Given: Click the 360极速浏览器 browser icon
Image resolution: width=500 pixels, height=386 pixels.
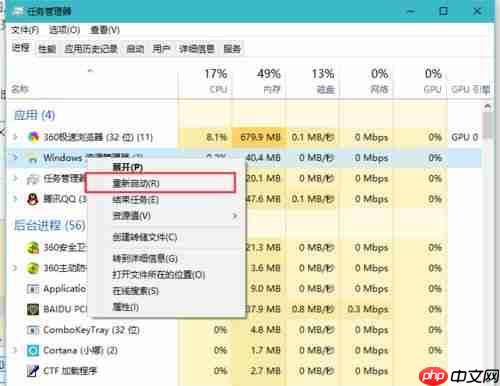Looking at the screenshot, I should (x=33, y=137).
